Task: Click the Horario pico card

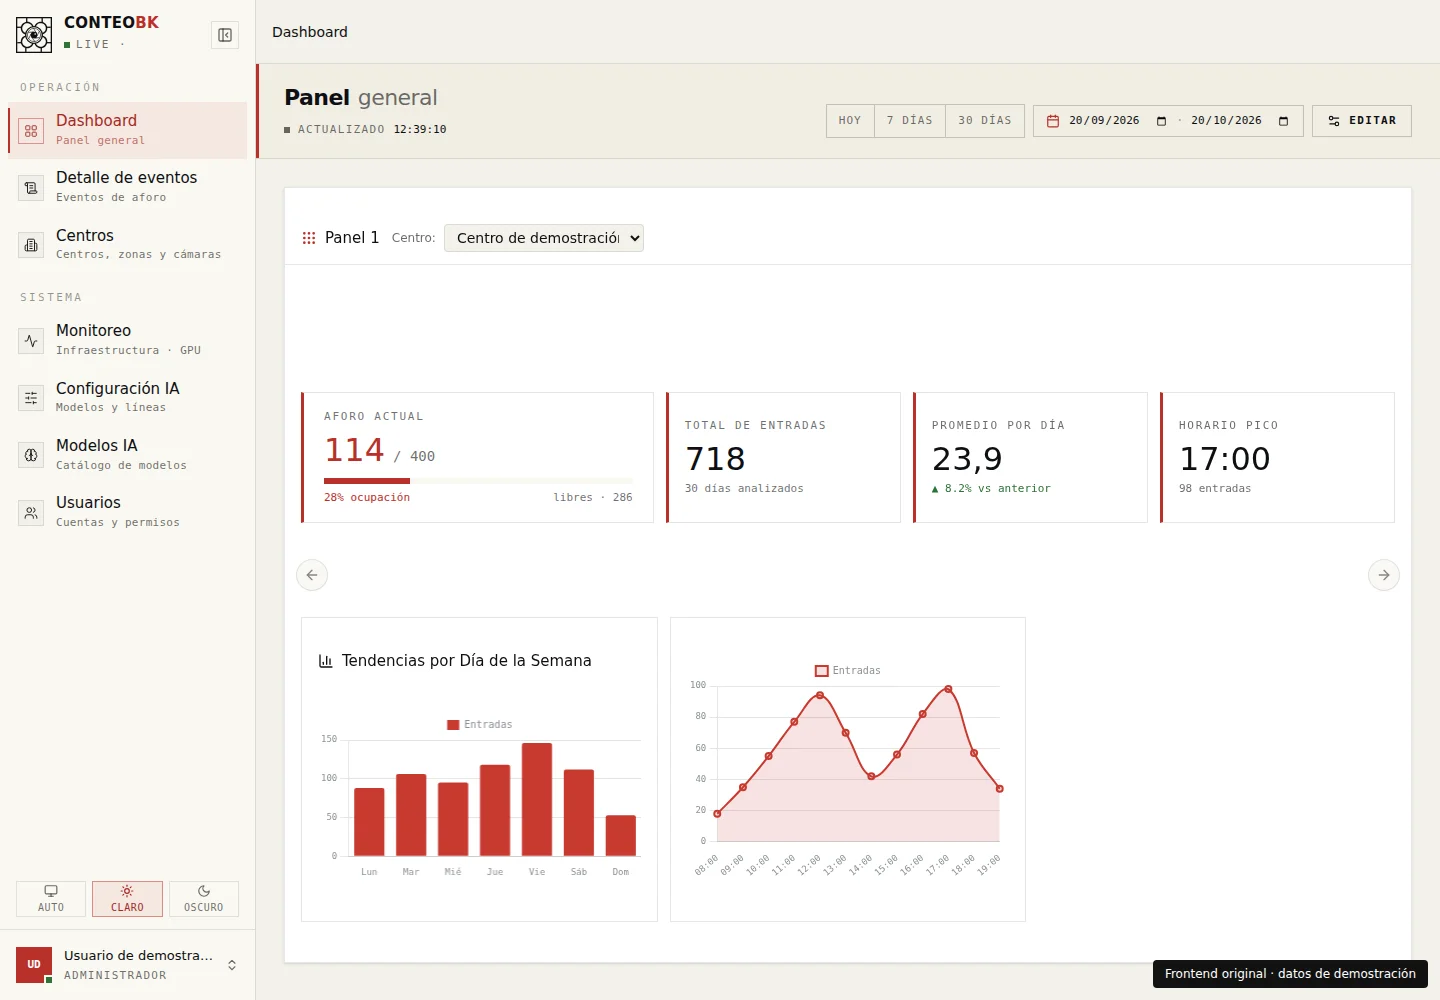Action: [1277, 457]
